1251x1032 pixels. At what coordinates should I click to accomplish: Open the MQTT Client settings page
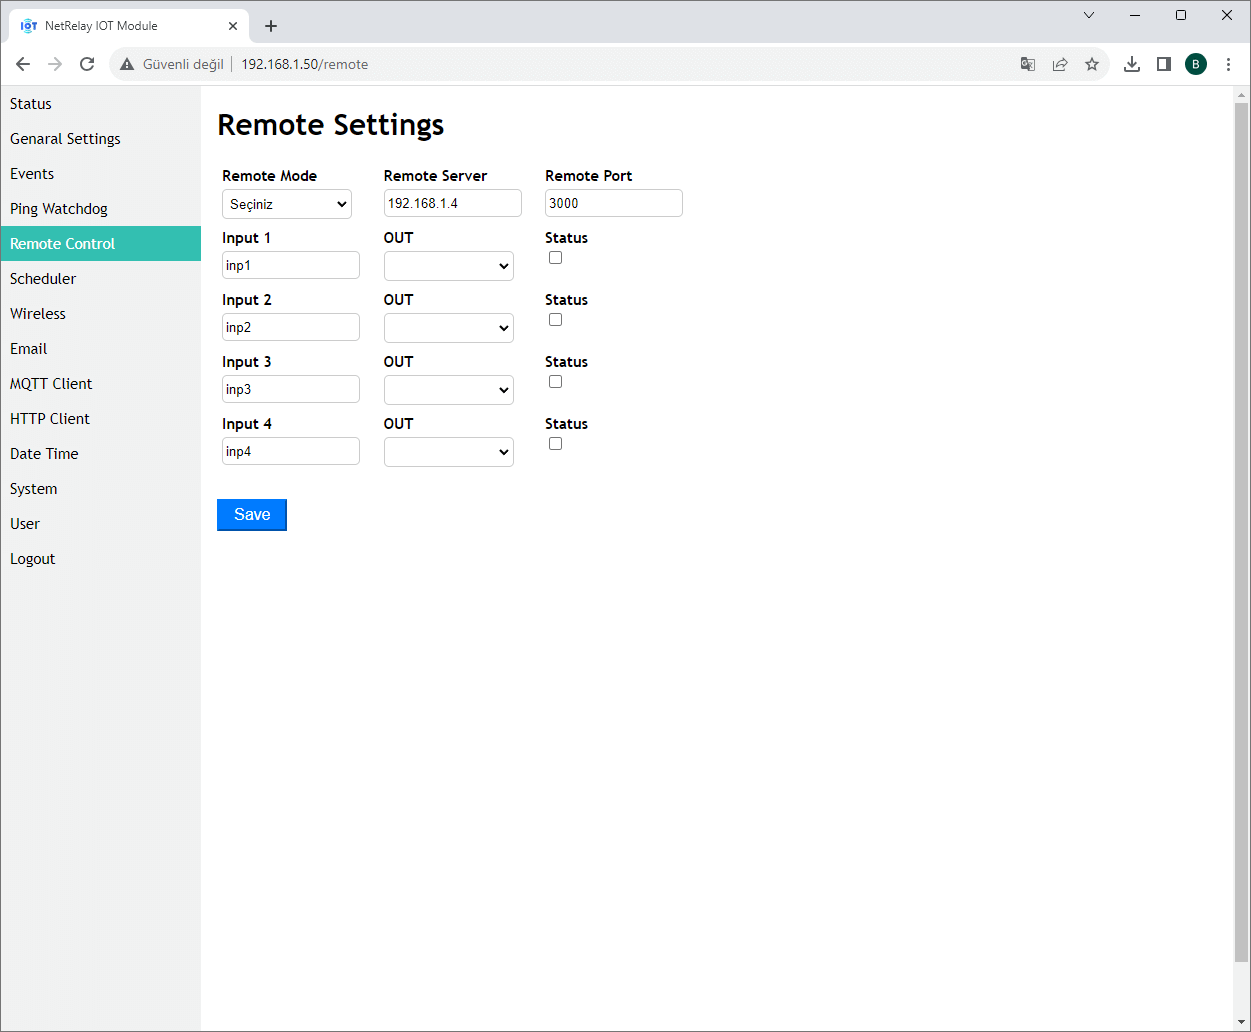click(51, 383)
